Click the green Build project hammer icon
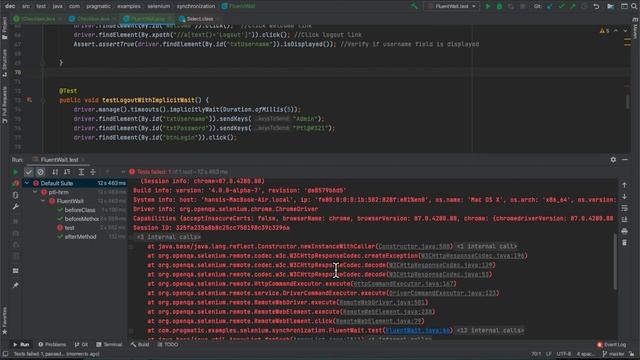The image size is (640, 360). (414, 6)
